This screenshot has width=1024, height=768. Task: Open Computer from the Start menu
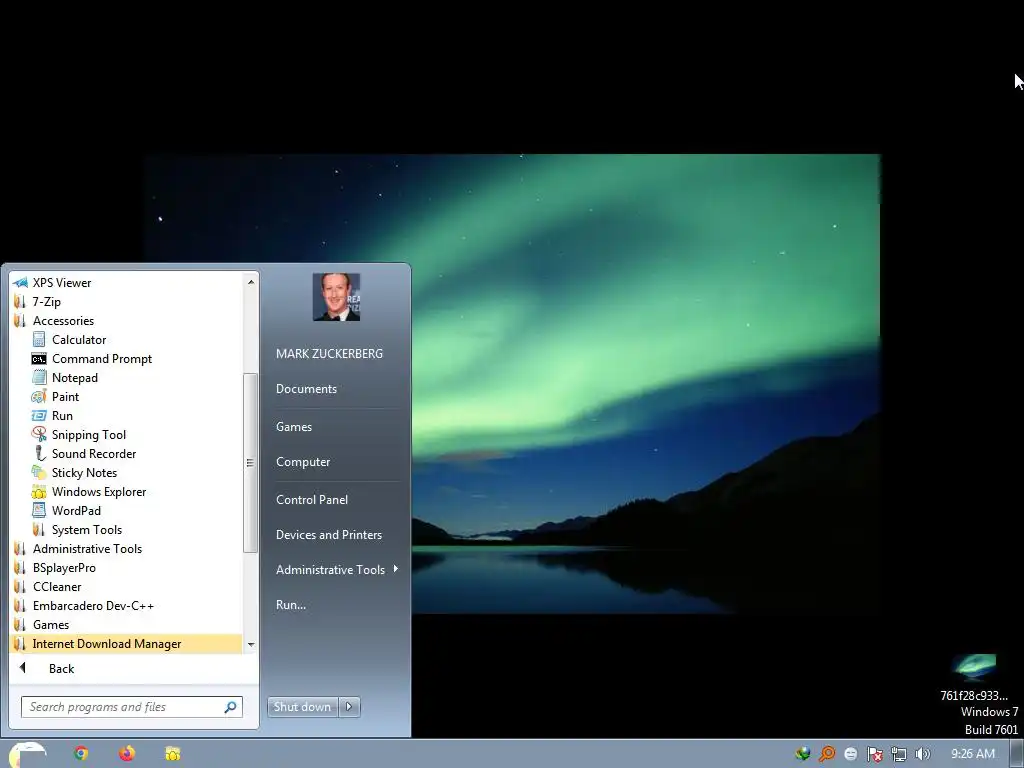pyautogui.click(x=303, y=462)
